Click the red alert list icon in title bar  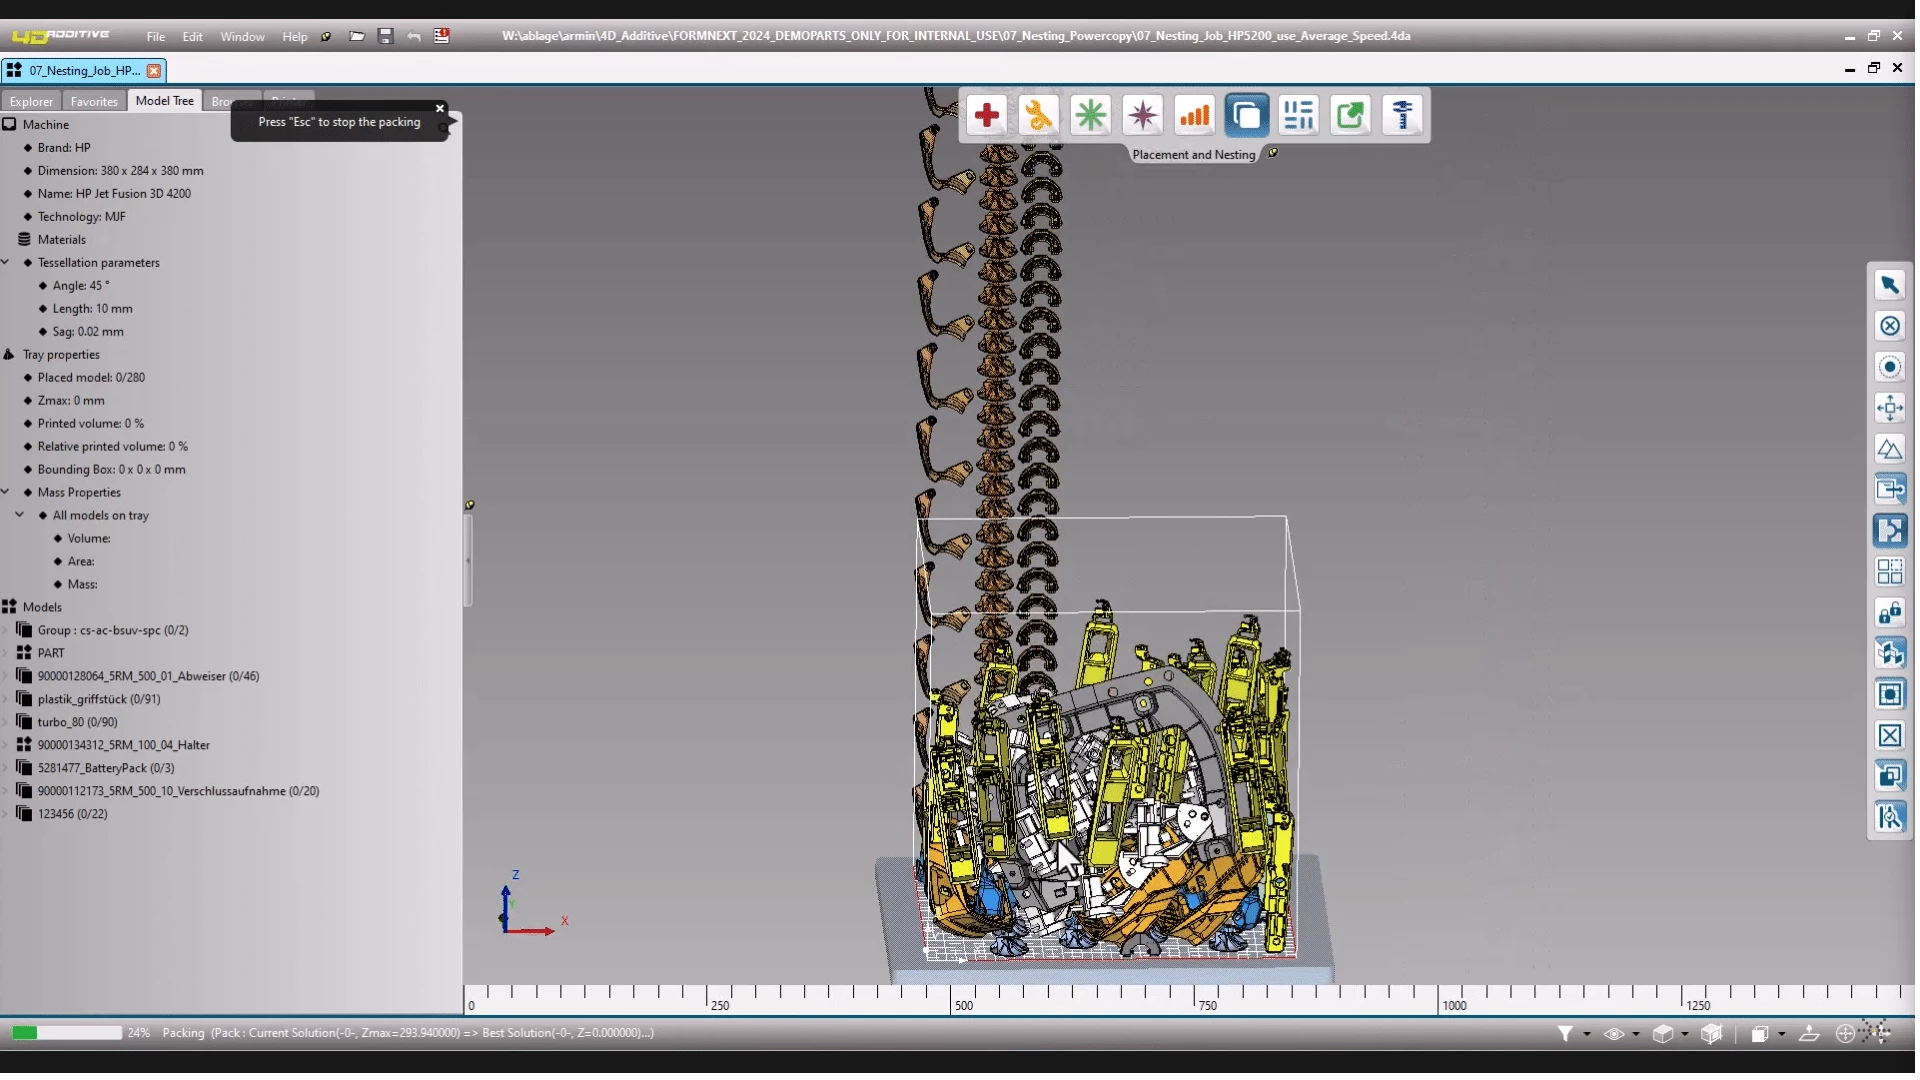441,36
